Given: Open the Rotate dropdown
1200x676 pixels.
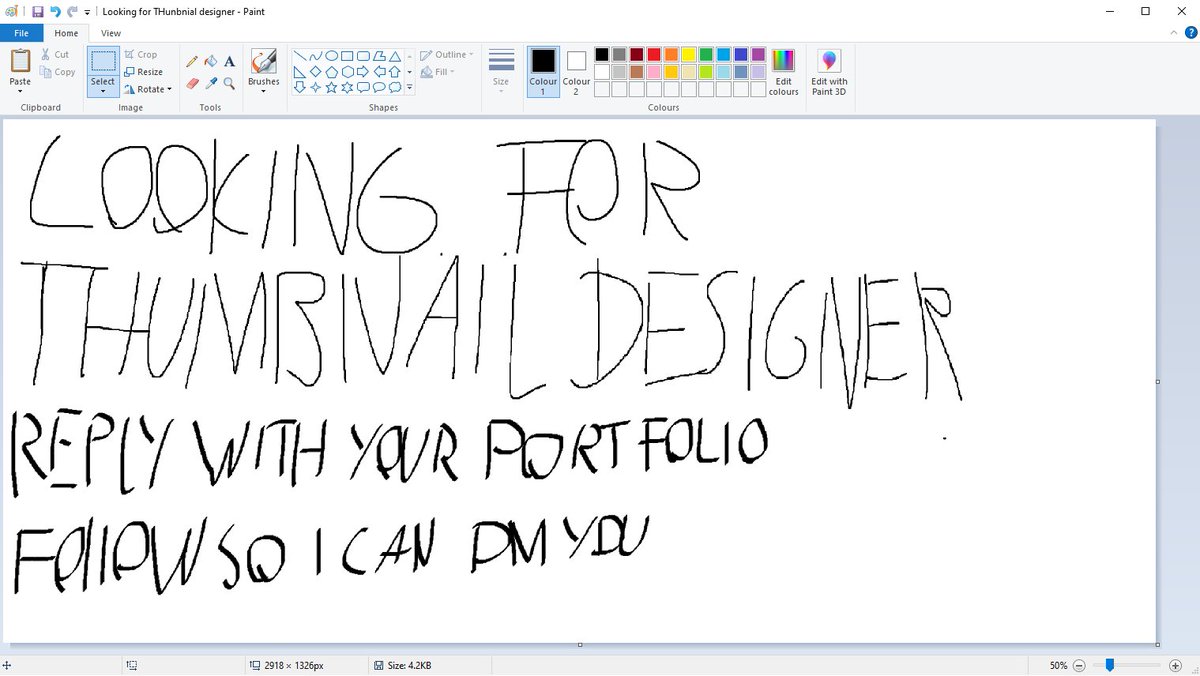Looking at the screenshot, I should tap(149, 89).
